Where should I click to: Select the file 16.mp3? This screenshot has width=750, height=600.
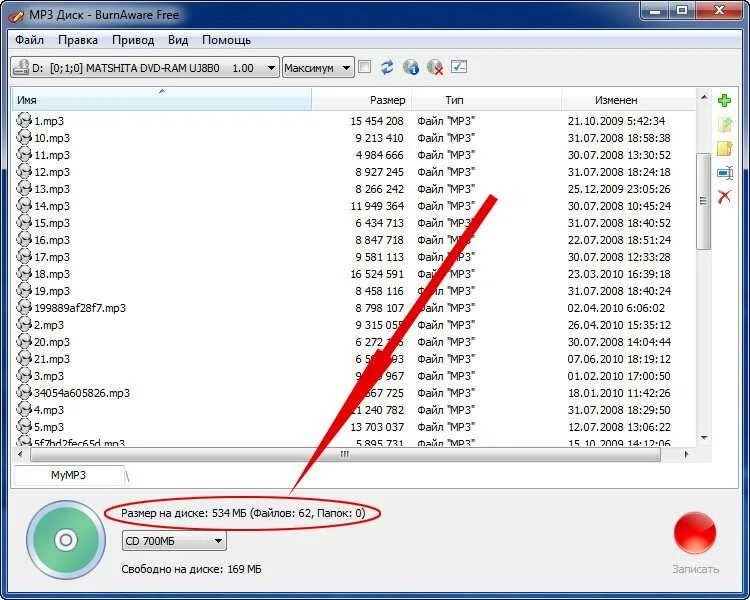coord(52,240)
